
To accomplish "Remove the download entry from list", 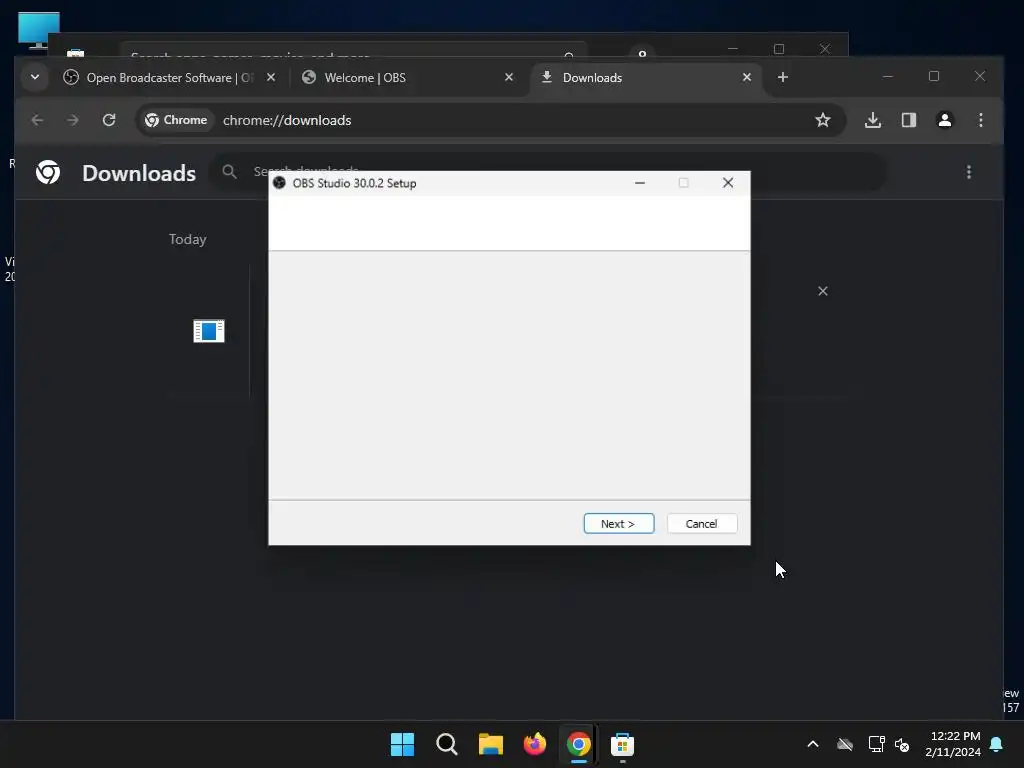I will click(823, 291).
